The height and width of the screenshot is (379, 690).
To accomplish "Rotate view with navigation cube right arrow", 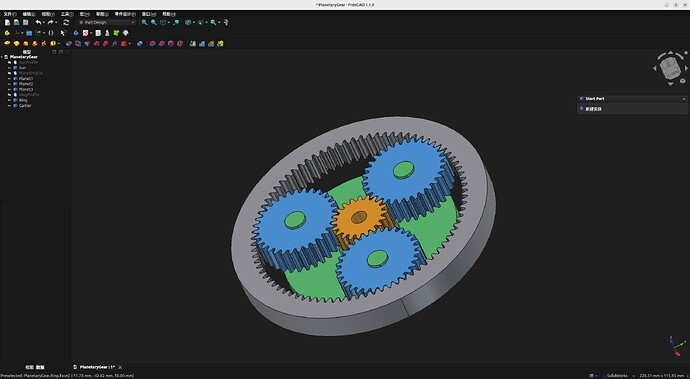I will pos(686,68).
